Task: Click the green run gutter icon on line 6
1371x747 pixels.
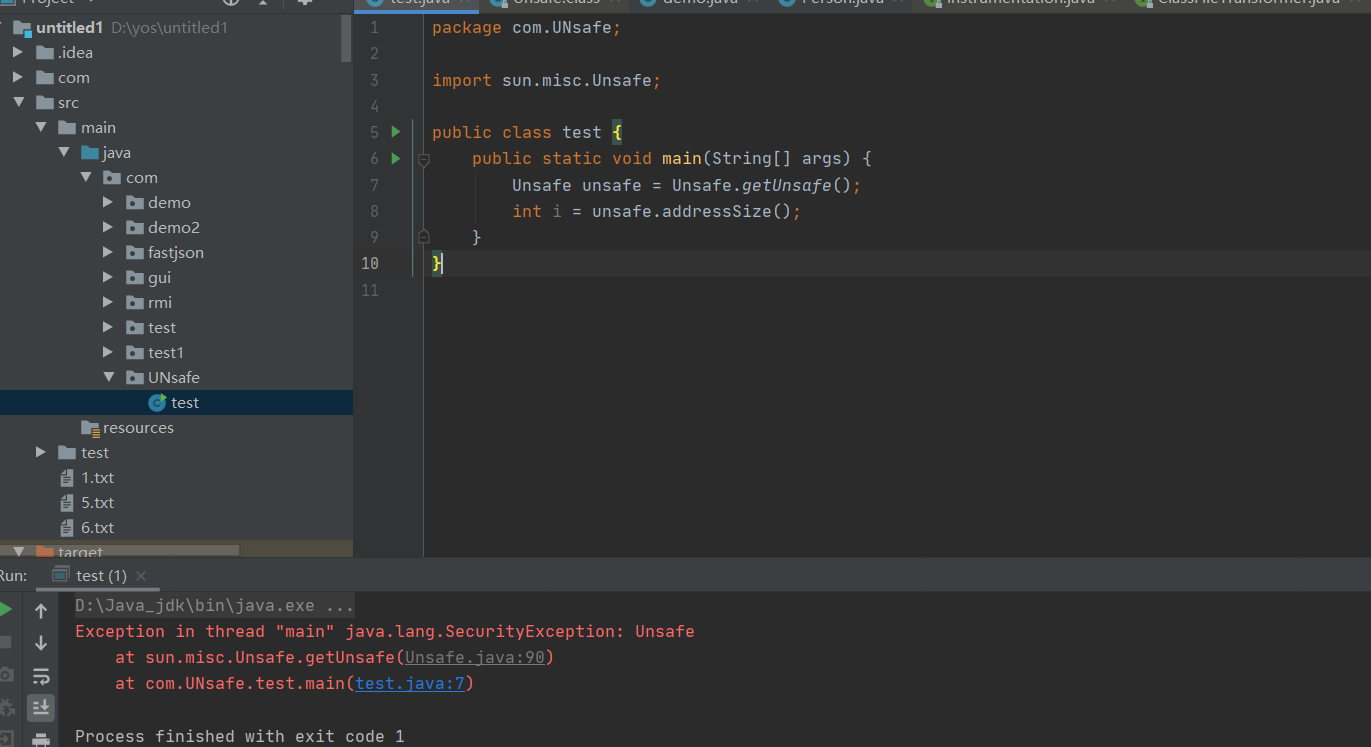Action: pyautogui.click(x=396, y=158)
